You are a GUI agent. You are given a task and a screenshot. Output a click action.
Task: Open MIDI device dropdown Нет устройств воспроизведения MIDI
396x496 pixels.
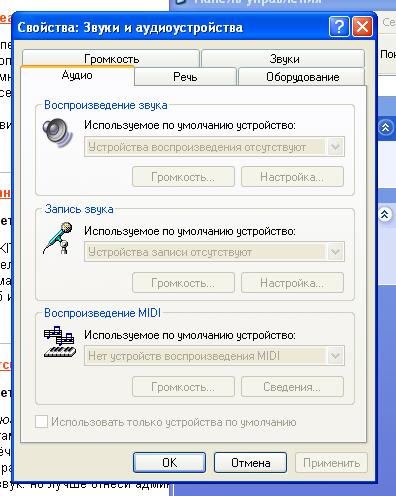pyautogui.click(x=214, y=356)
